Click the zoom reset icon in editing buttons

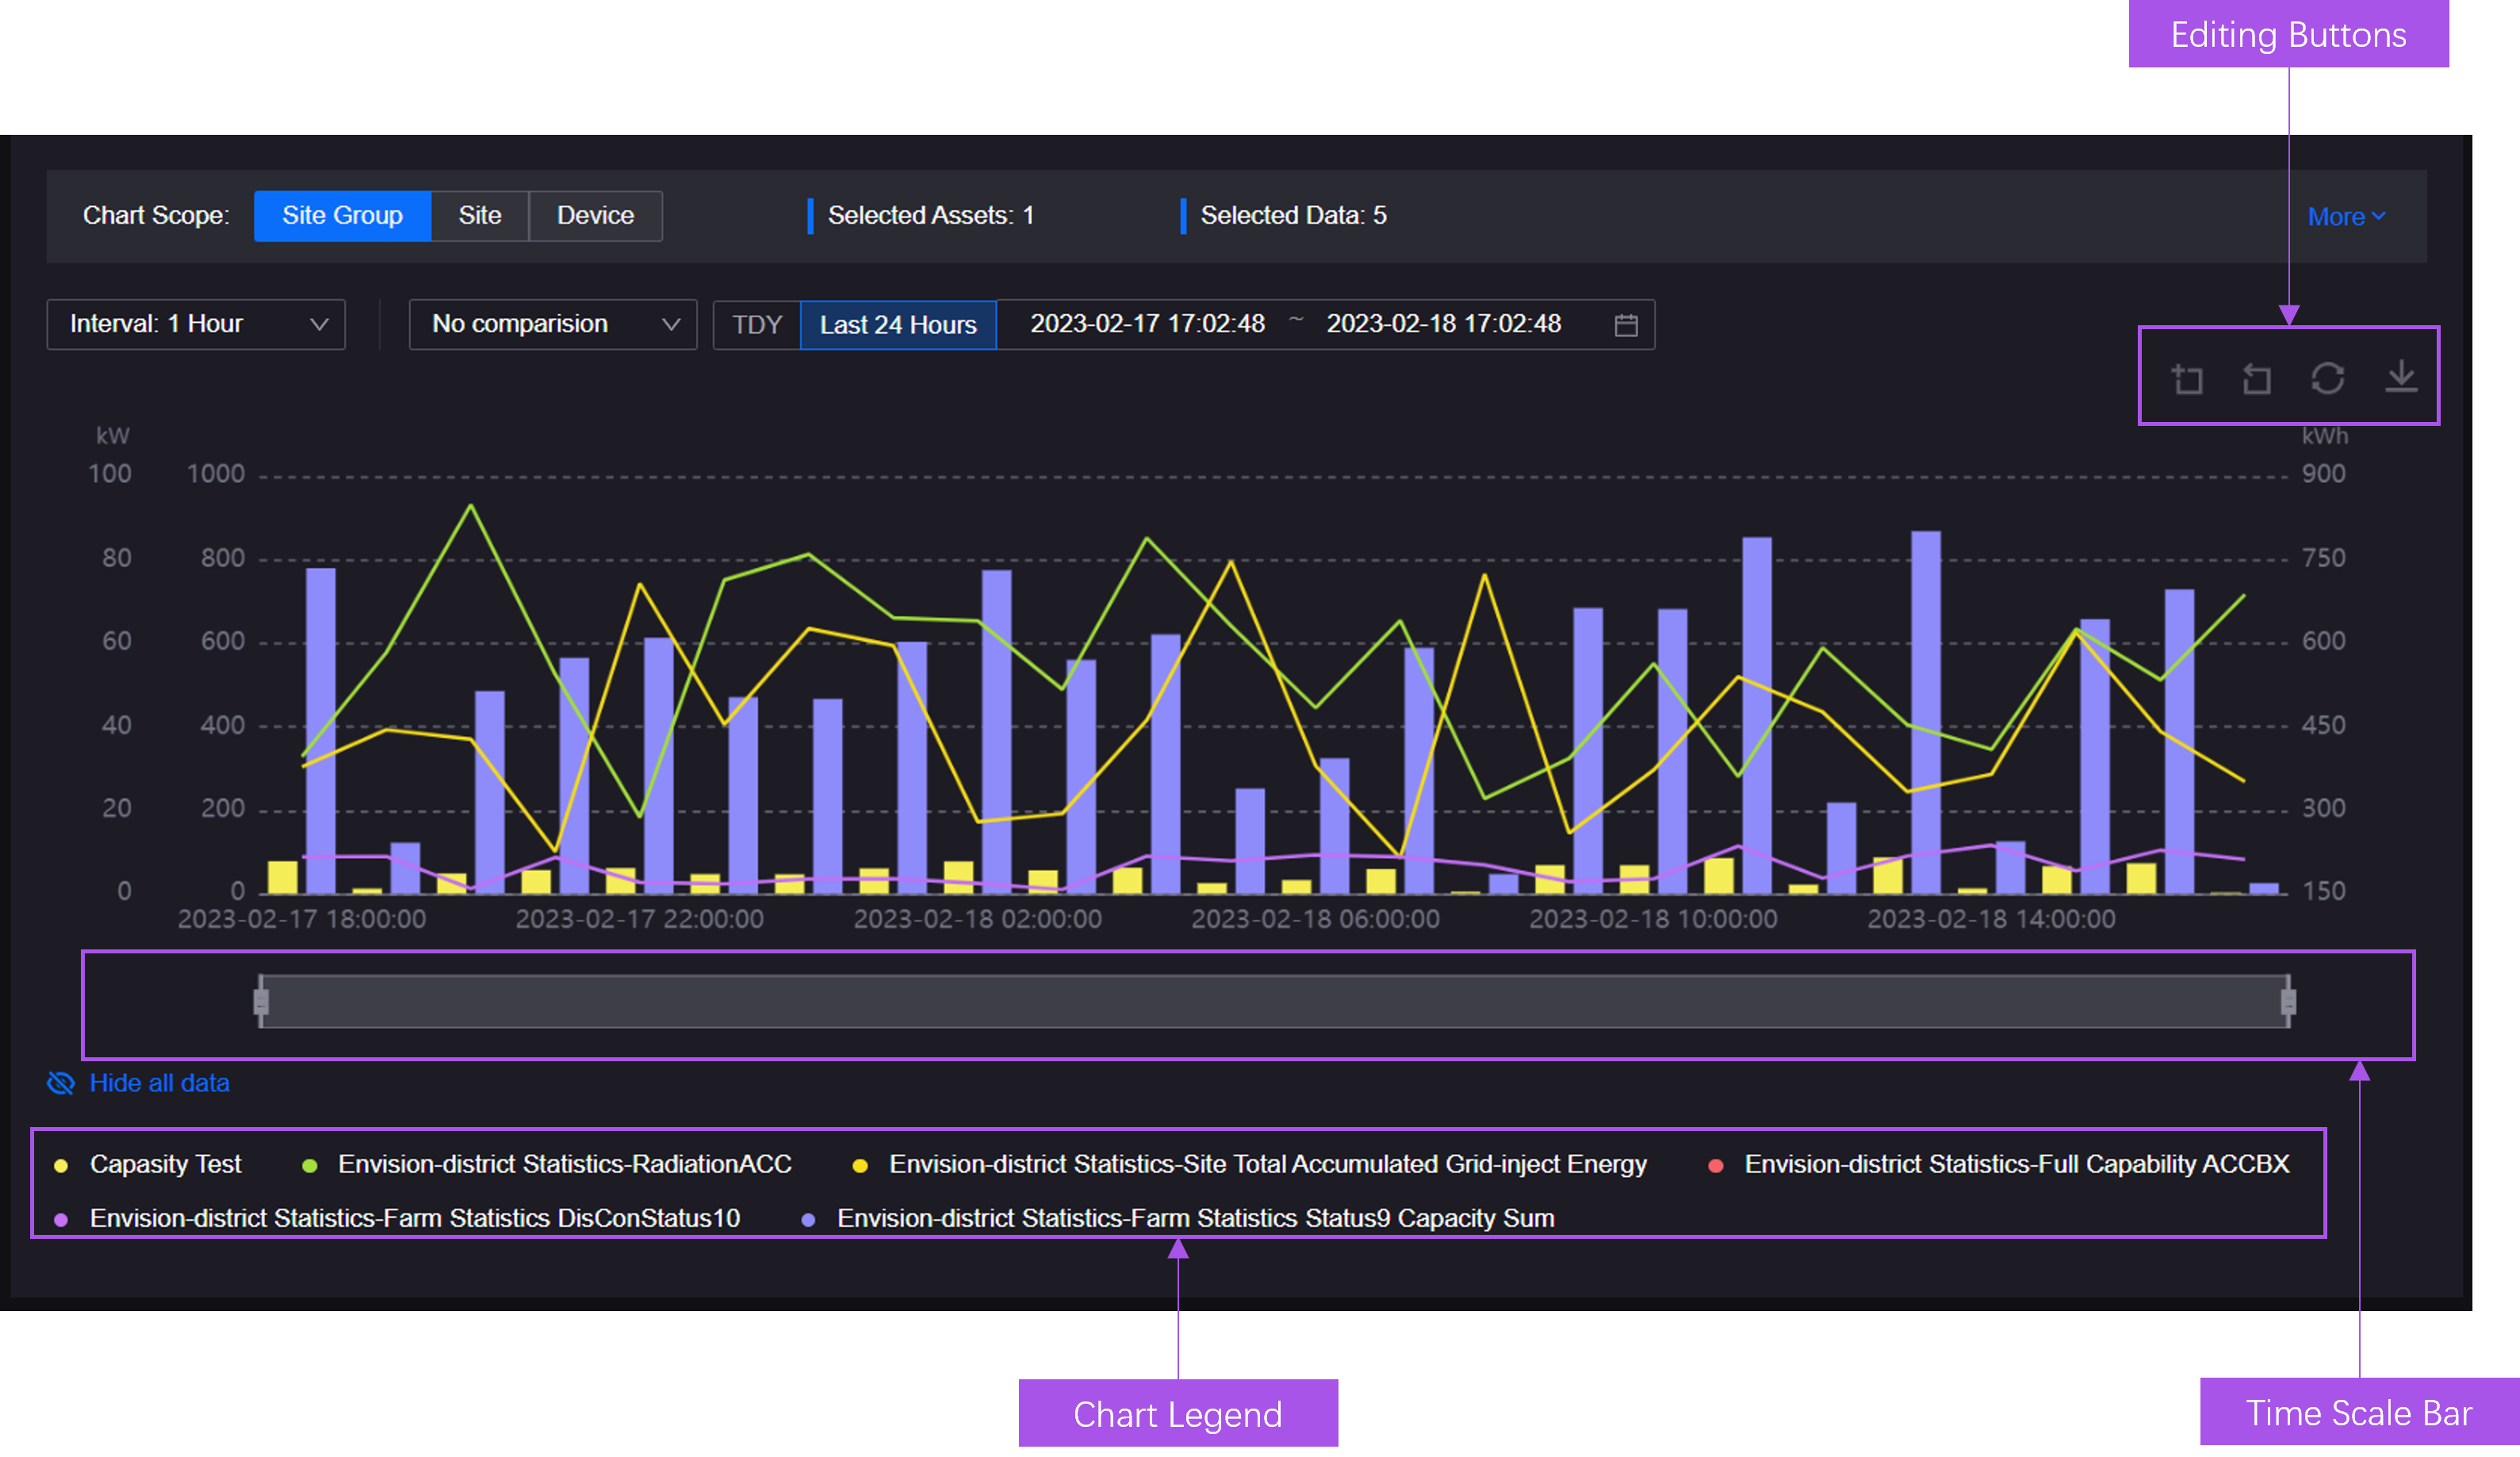coord(2257,378)
